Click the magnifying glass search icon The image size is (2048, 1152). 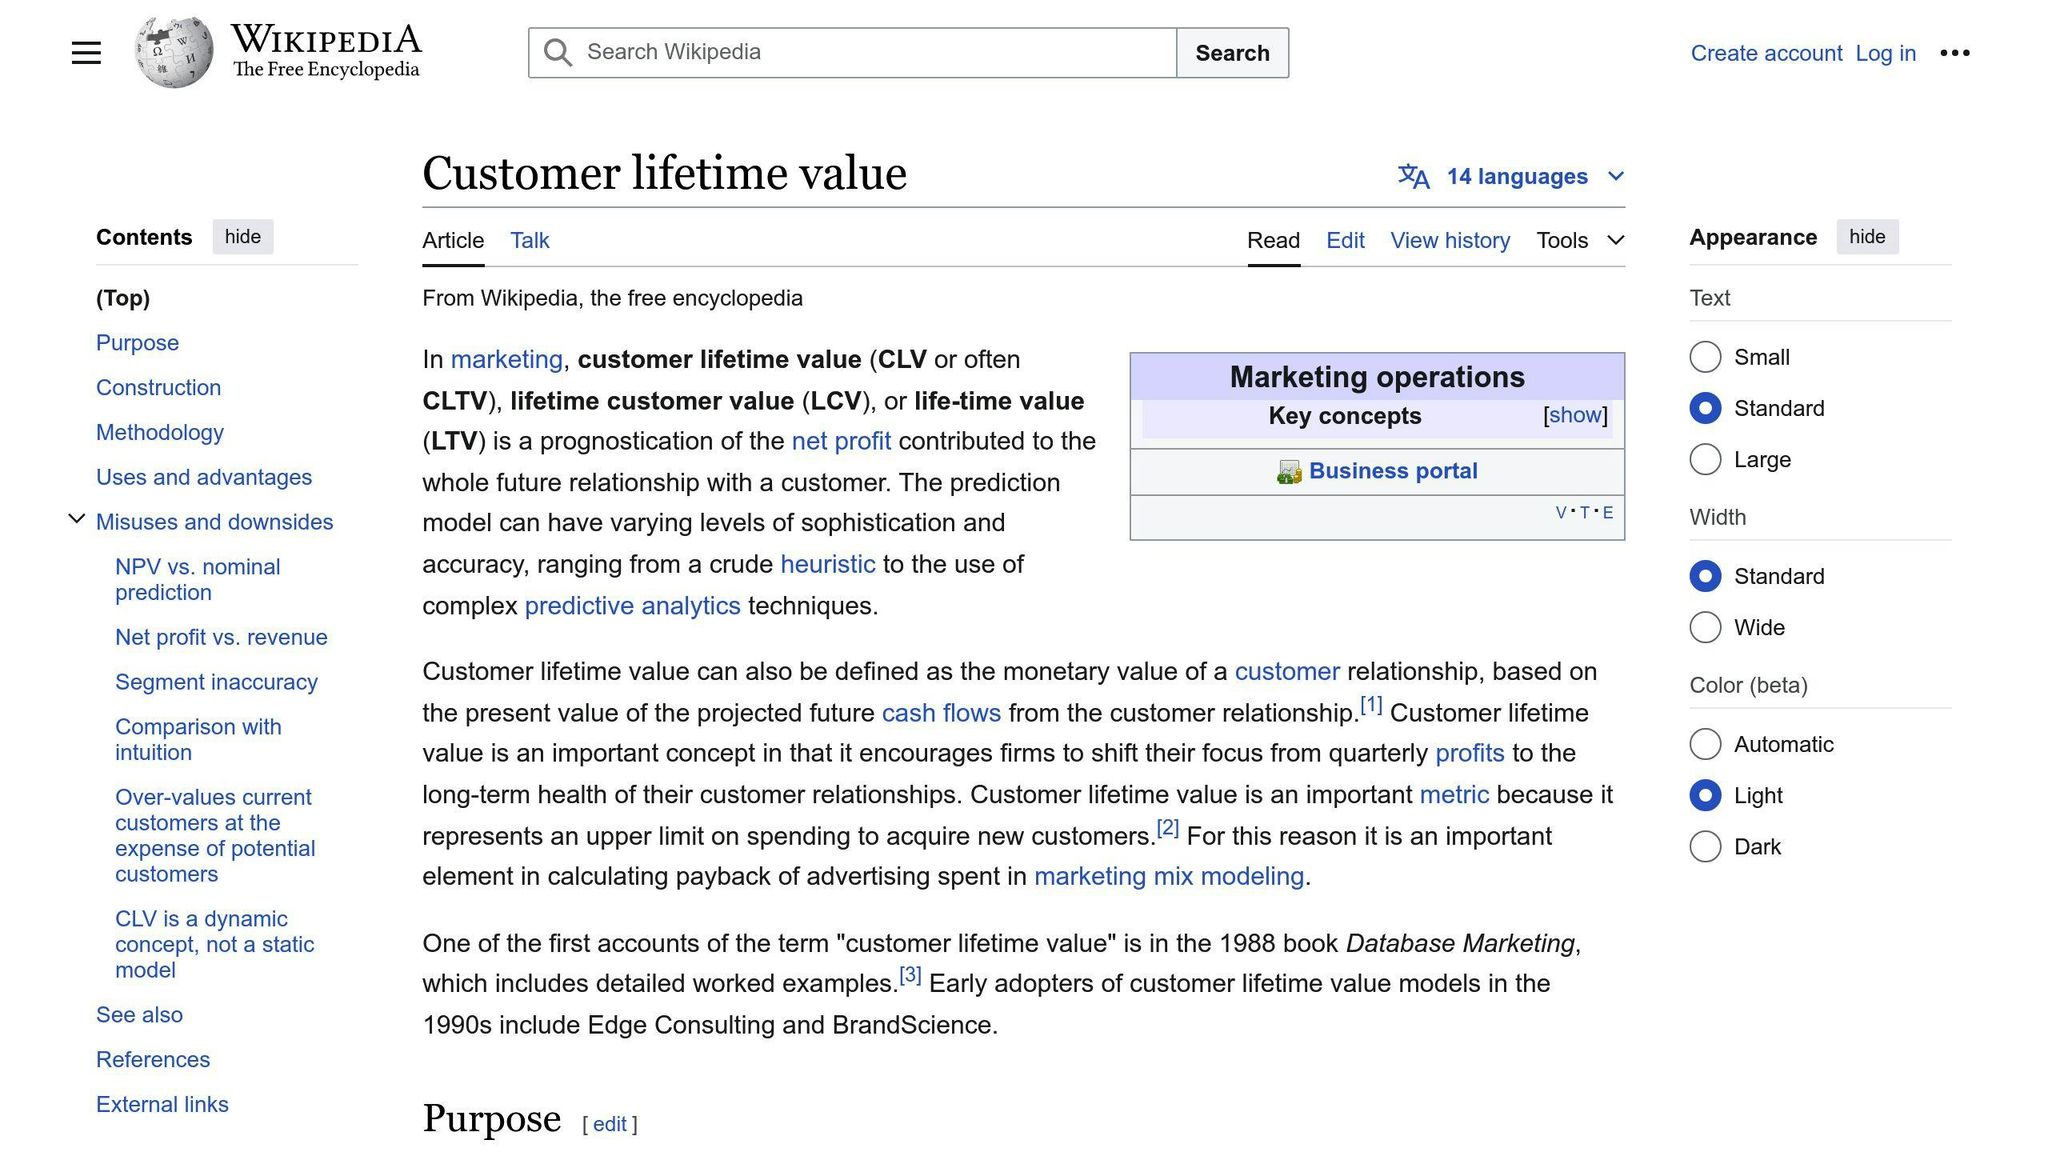pos(557,52)
